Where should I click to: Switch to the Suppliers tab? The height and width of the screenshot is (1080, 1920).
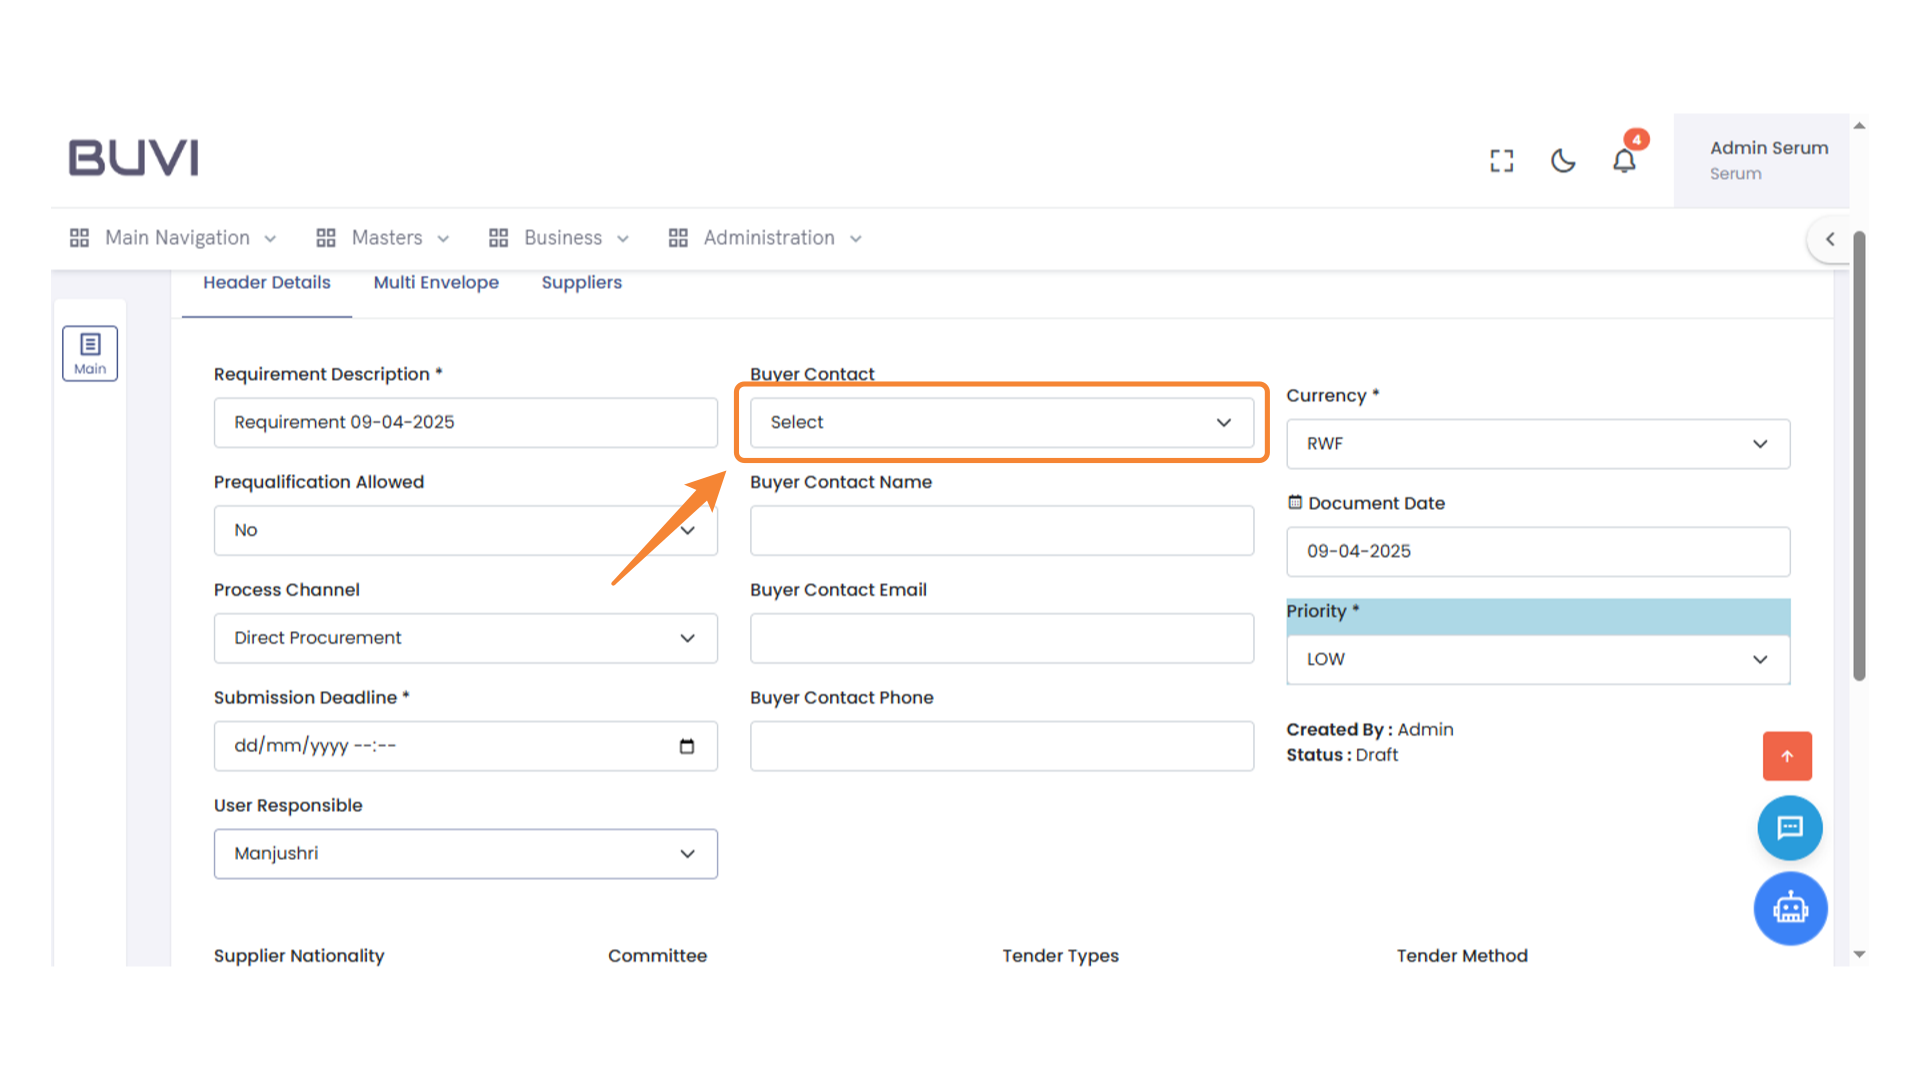coord(581,283)
